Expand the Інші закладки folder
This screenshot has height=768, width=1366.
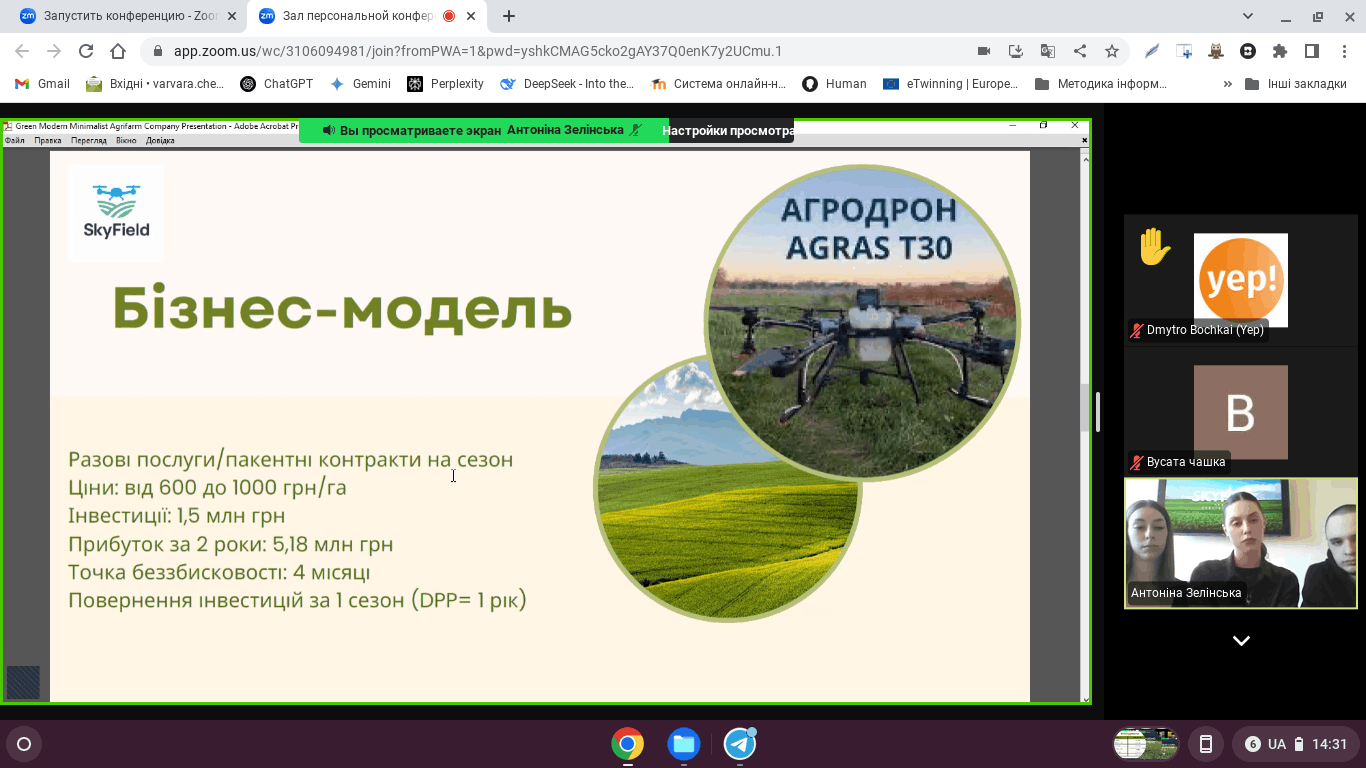[1296, 84]
